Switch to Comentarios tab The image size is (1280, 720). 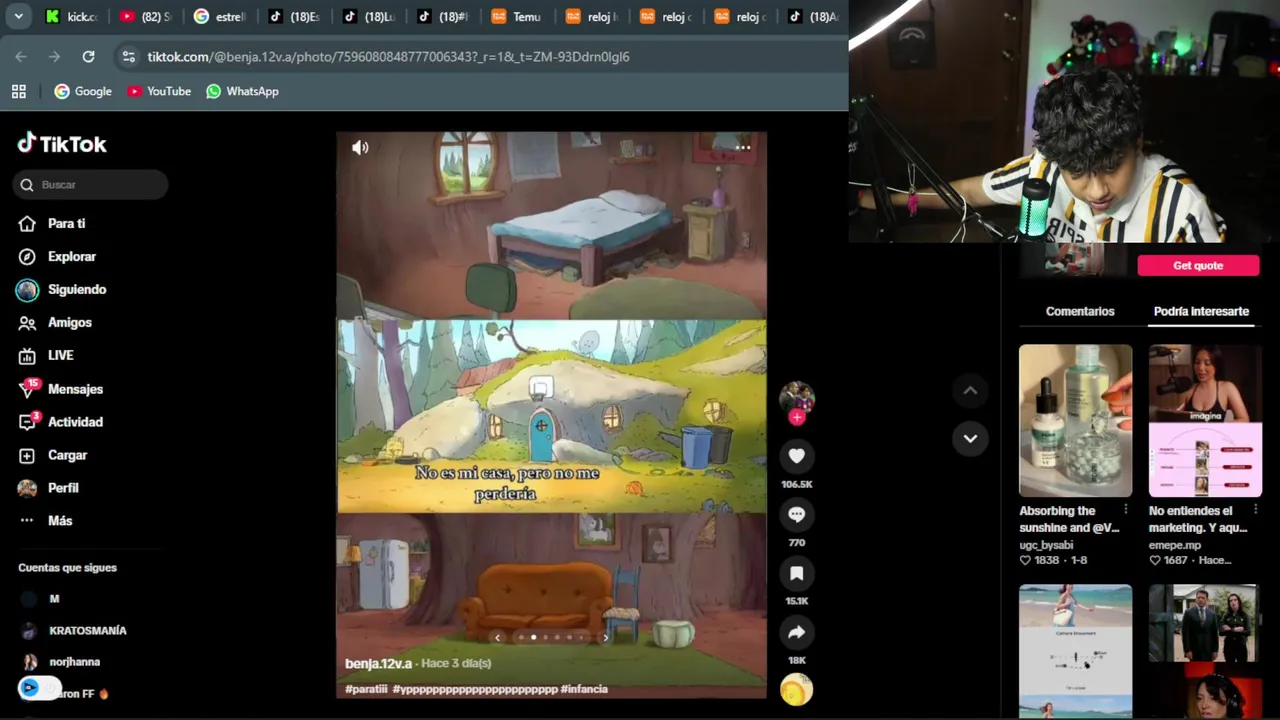point(1080,311)
